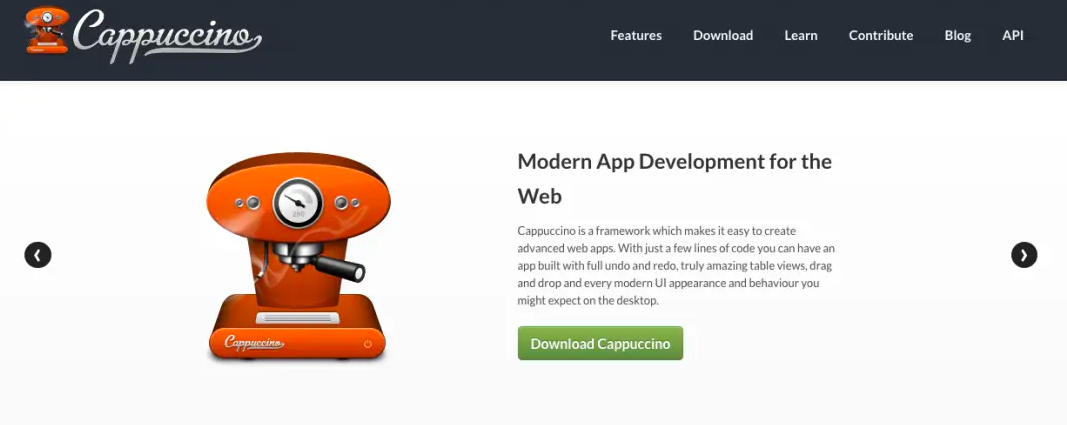Click the power light on the machine base
This screenshot has width=1067, height=425.
367,344
